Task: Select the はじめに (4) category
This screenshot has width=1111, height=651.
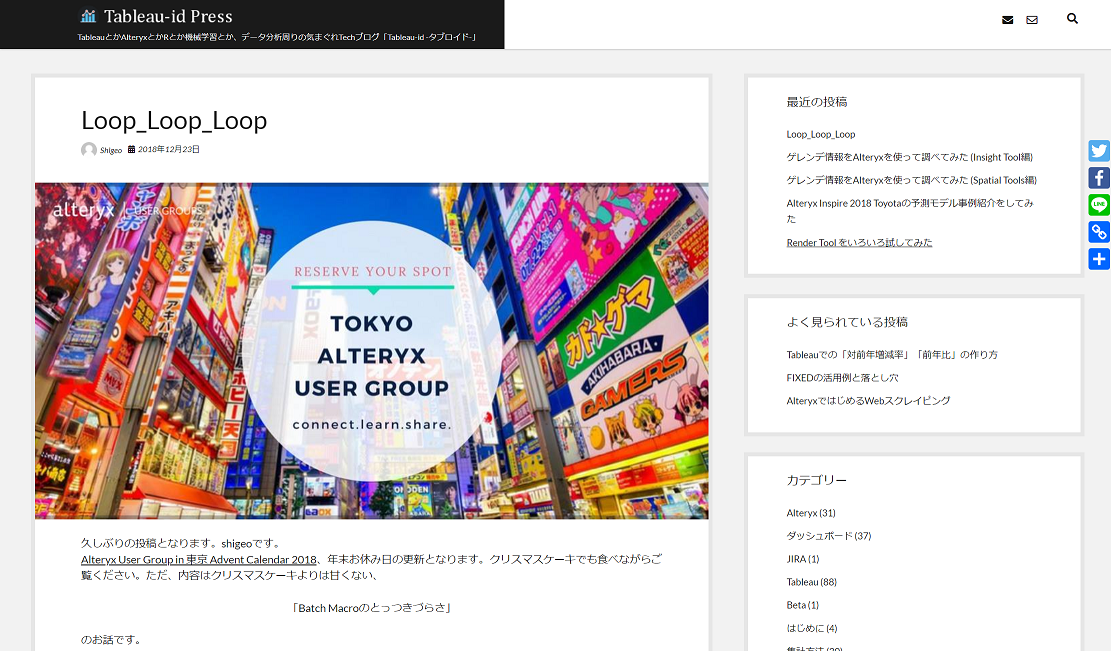Action: click(x=812, y=628)
